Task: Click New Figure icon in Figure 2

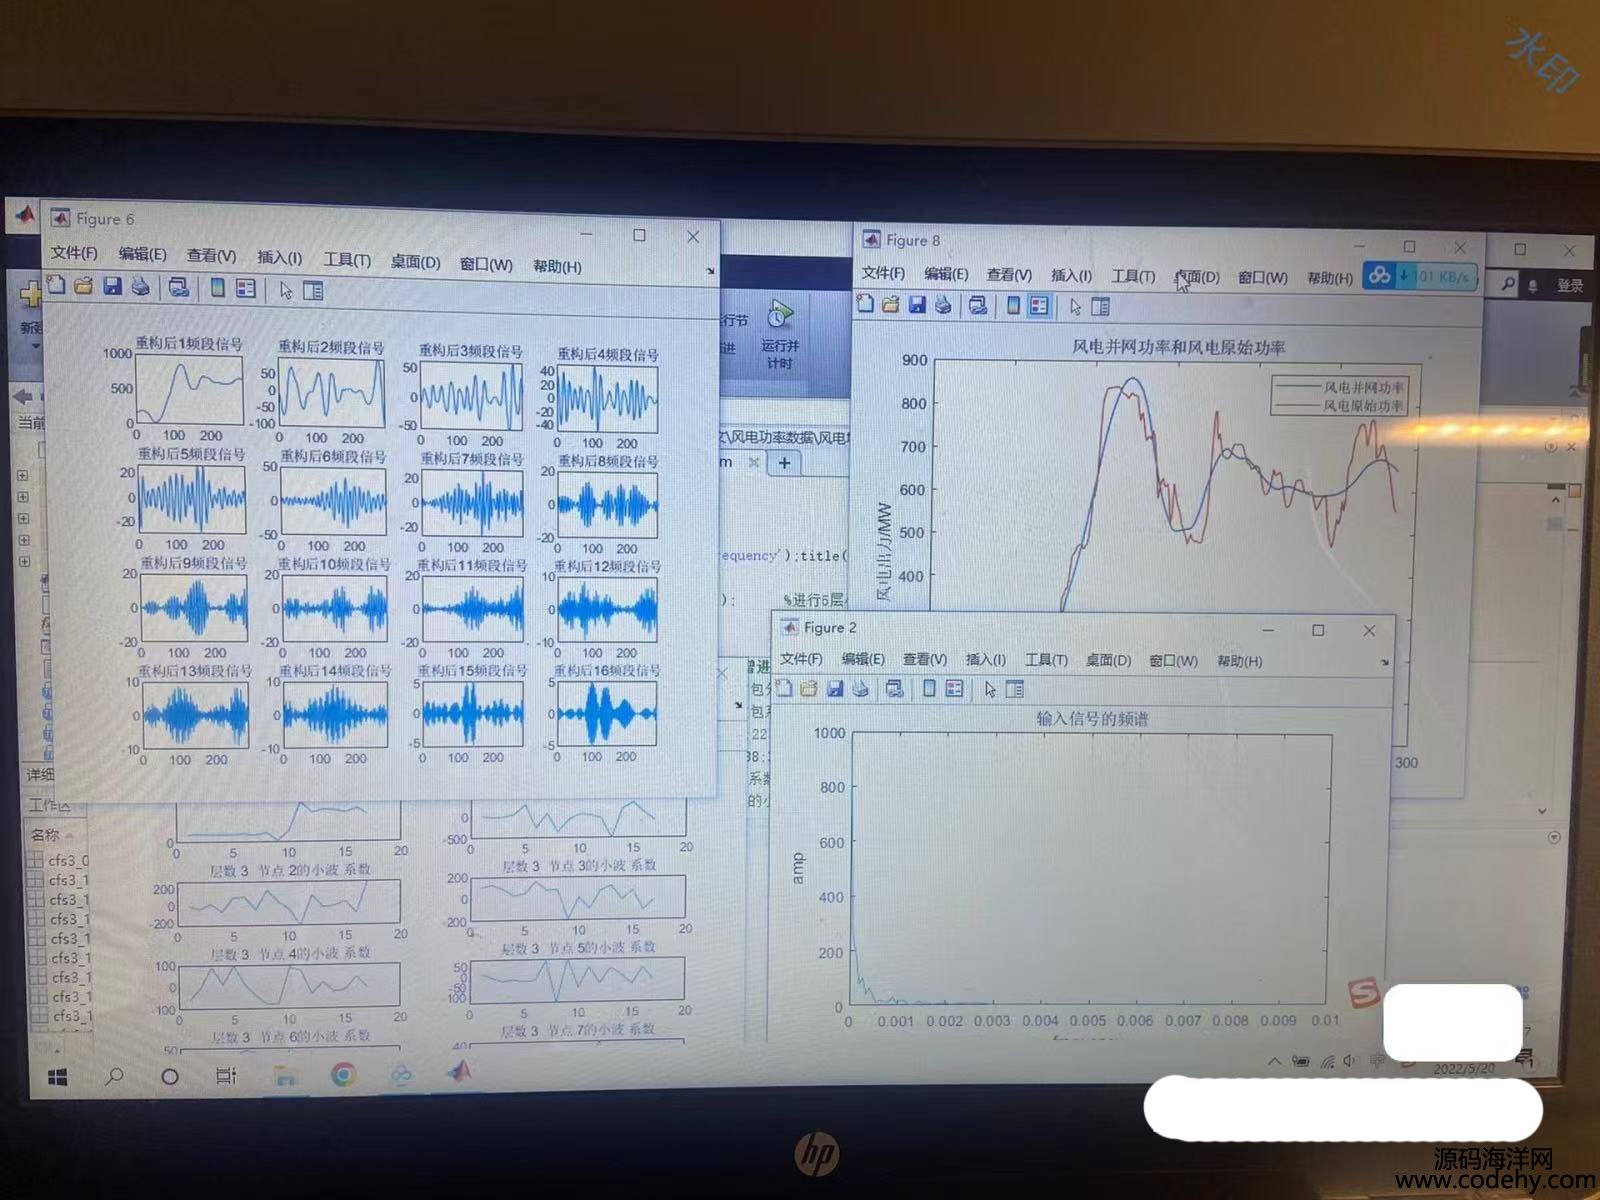Action: tap(784, 688)
